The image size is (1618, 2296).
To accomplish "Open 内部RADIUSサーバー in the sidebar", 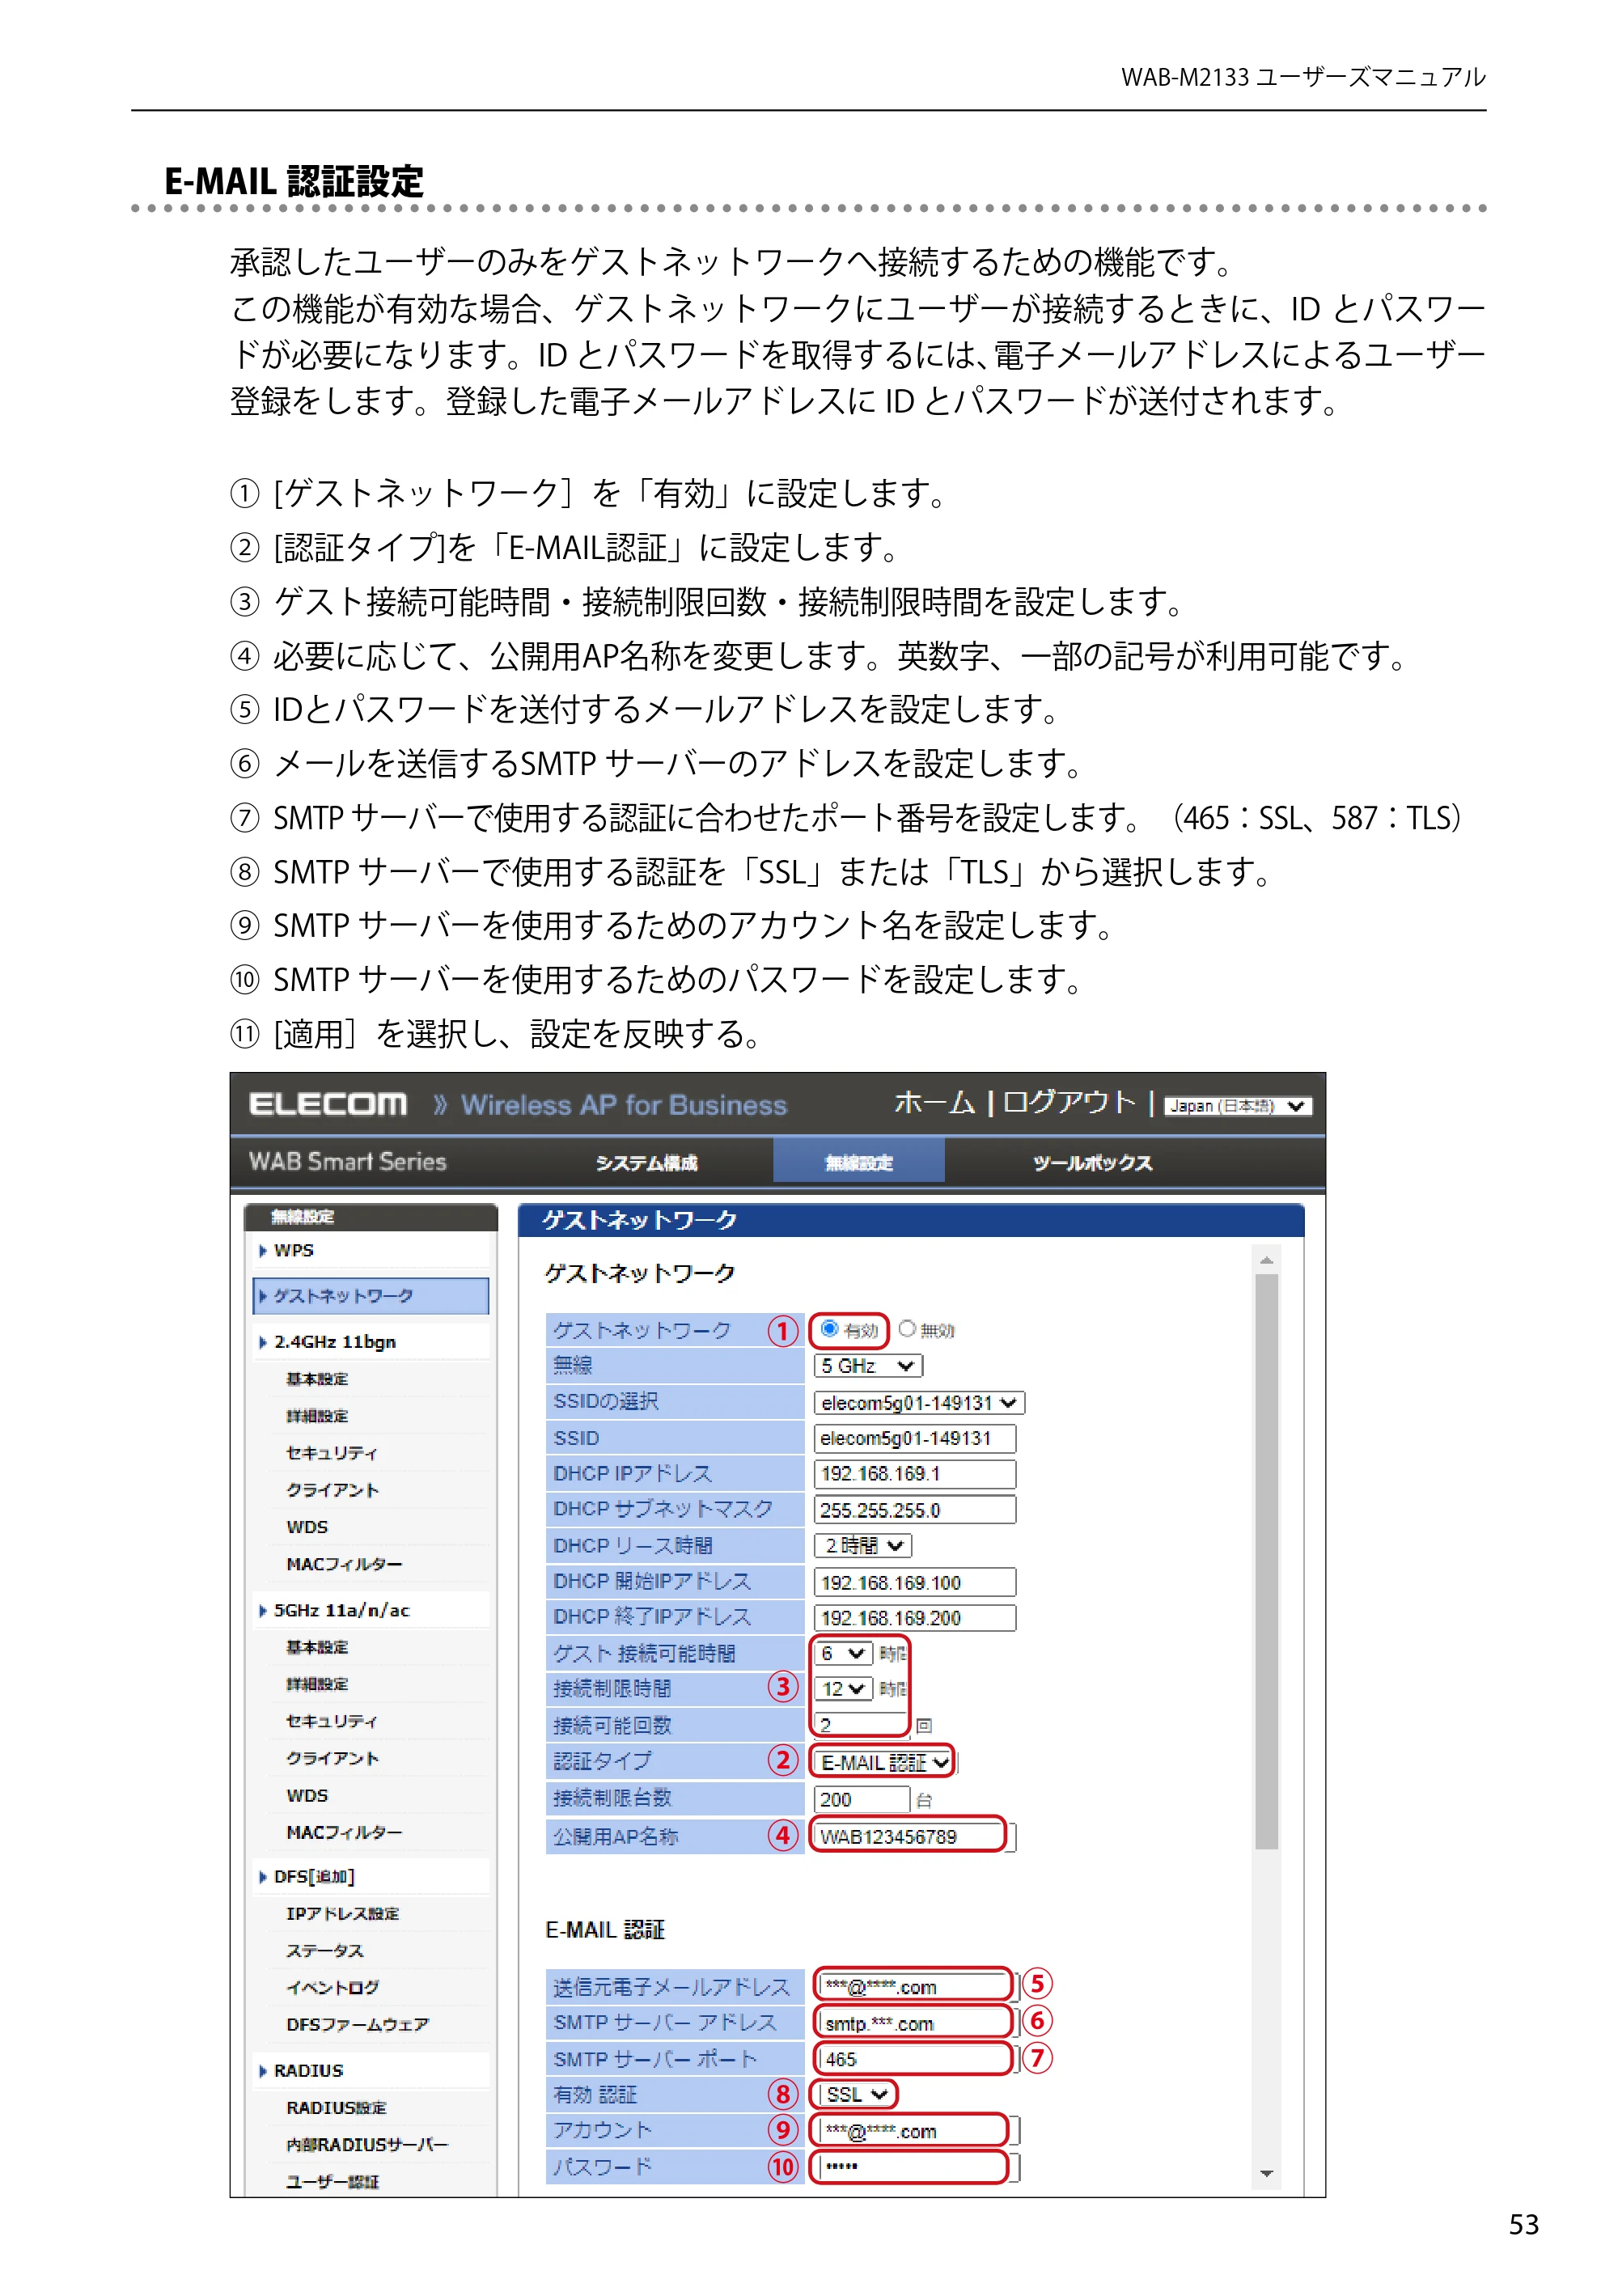I will point(367,2145).
